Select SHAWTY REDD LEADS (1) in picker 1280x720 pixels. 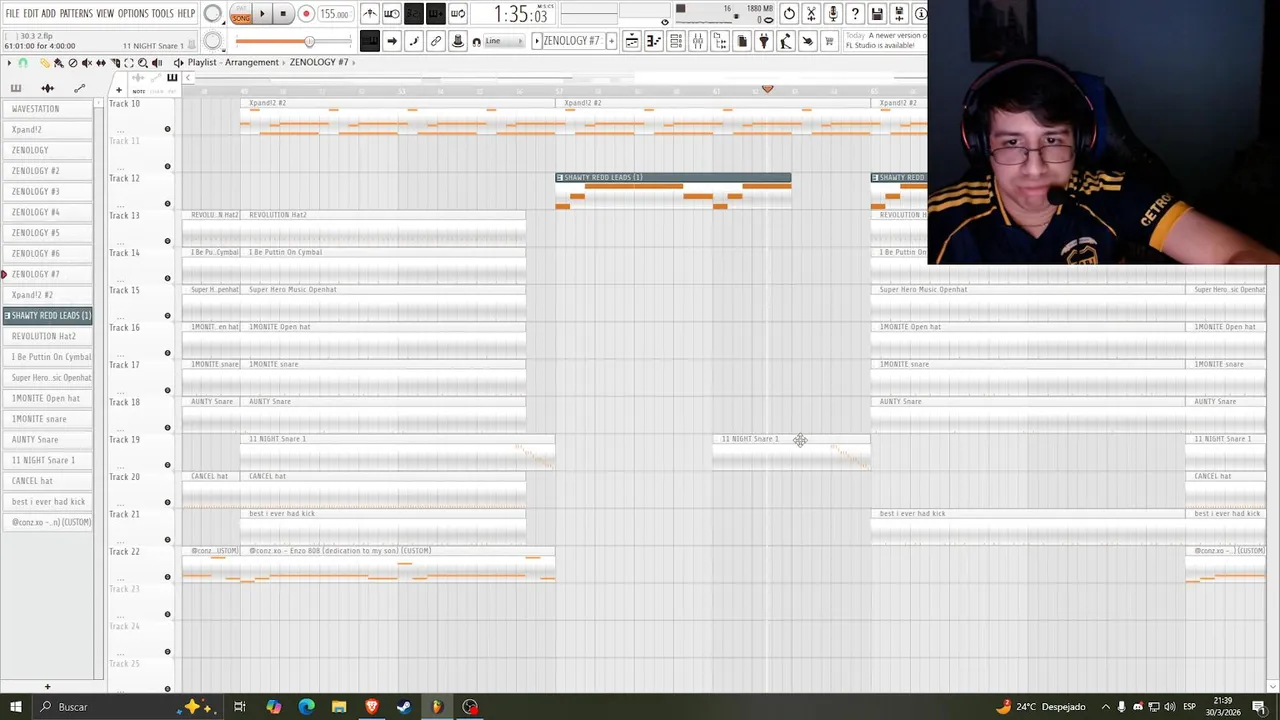coord(48,315)
